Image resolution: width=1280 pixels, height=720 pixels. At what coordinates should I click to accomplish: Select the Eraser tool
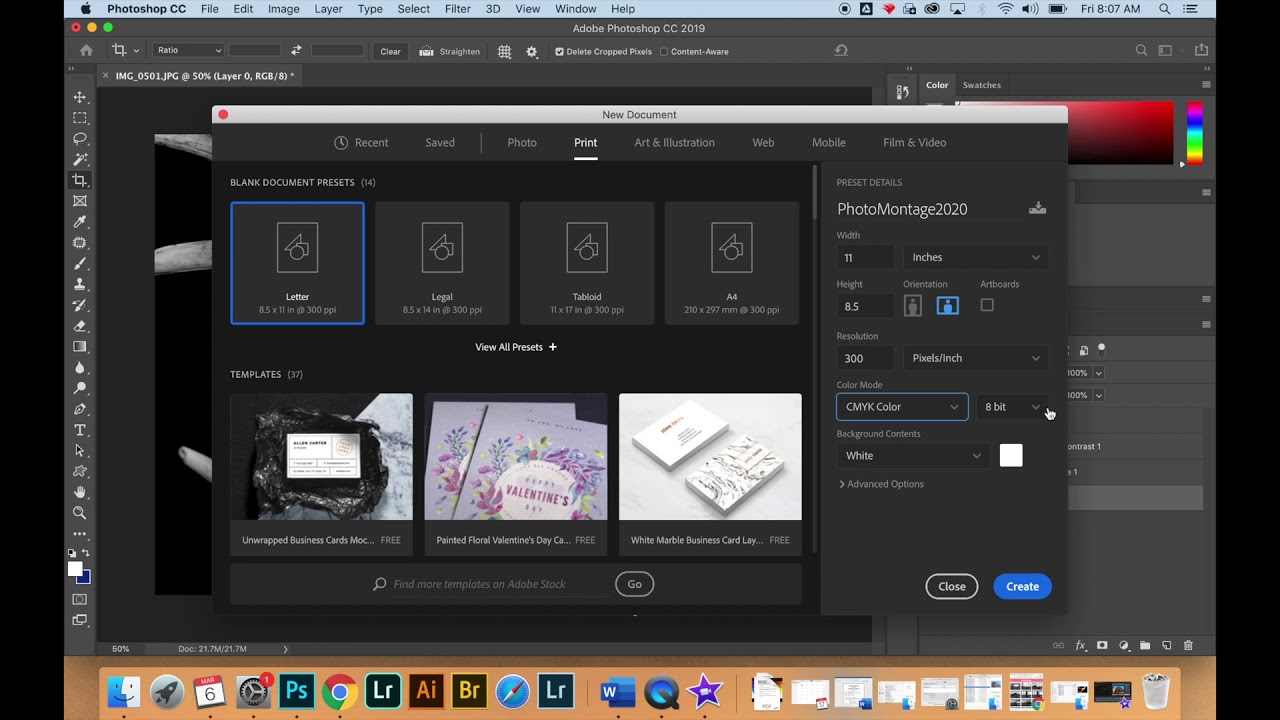tap(80, 326)
